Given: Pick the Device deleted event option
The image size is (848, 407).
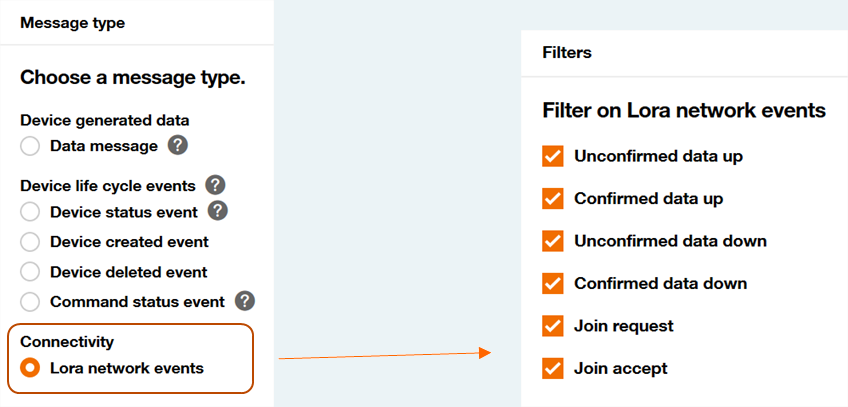Looking at the screenshot, I should point(30,271).
